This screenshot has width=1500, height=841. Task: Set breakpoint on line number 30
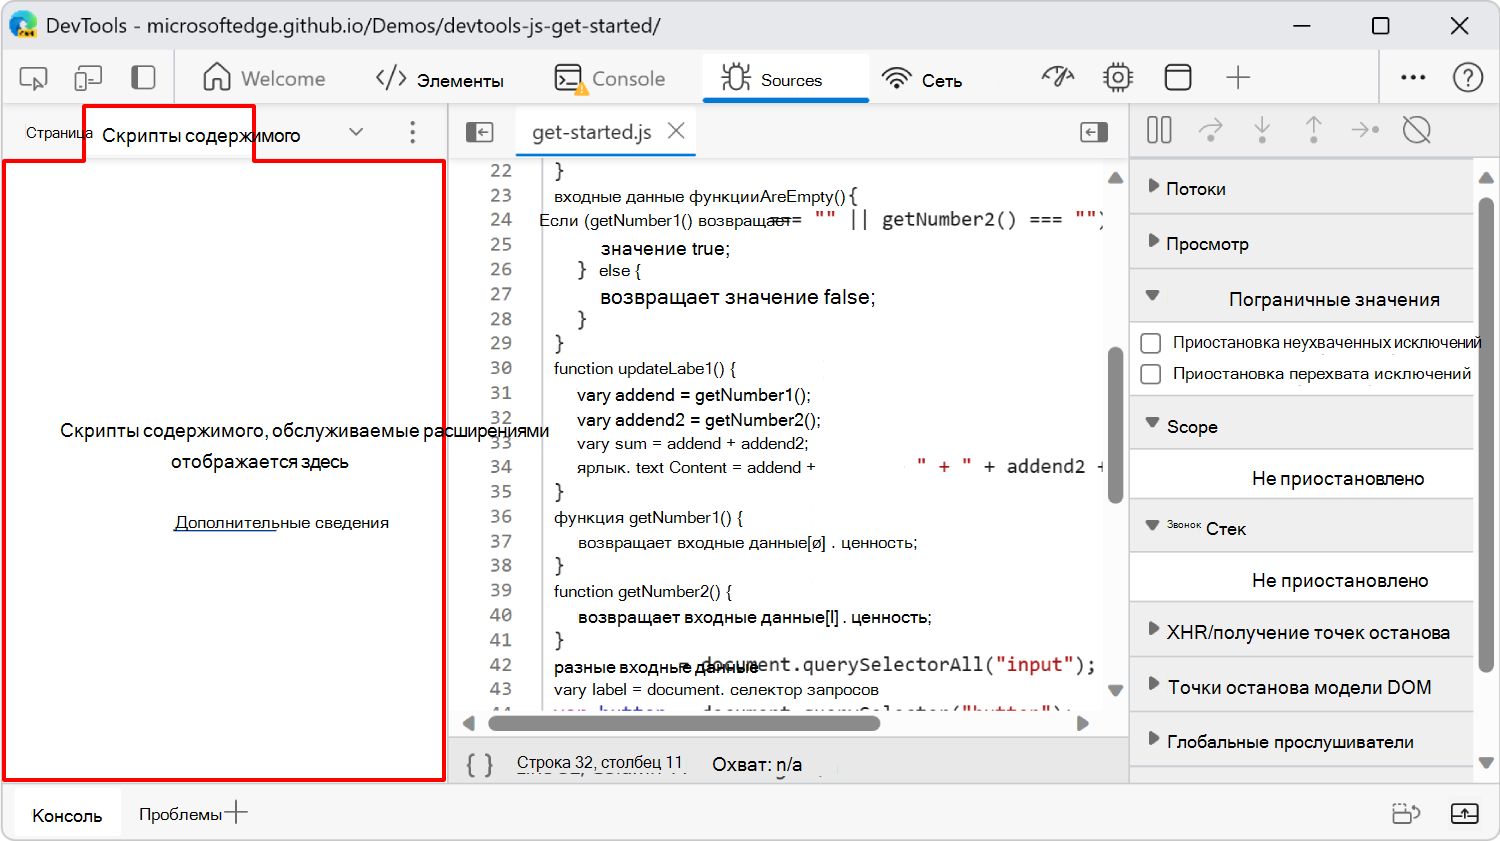(501, 368)
